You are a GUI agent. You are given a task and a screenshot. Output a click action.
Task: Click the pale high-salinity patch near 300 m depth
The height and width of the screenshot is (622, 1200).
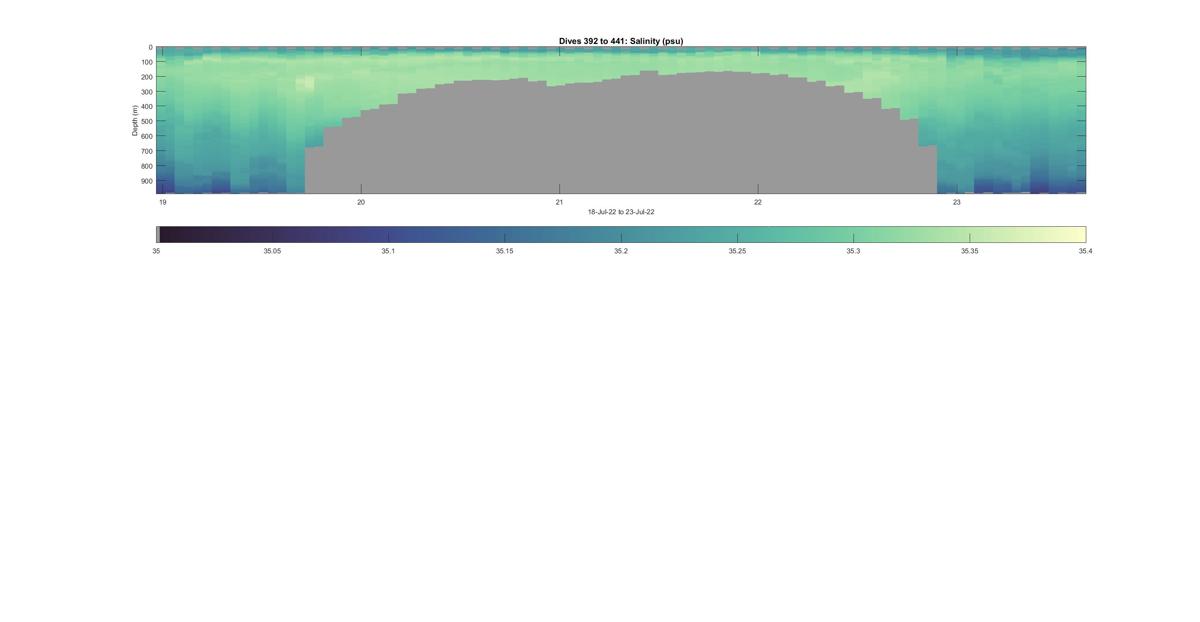pos(305,84)
